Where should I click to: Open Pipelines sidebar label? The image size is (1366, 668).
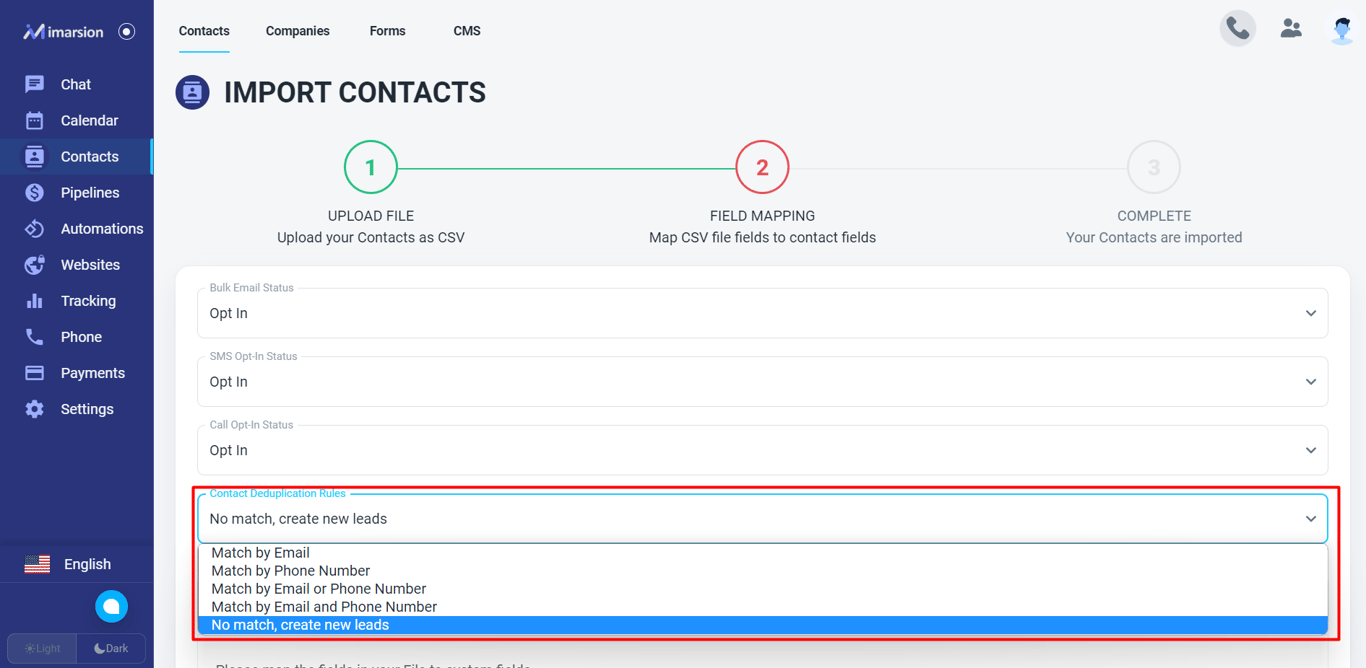click(x=90, y=192)
